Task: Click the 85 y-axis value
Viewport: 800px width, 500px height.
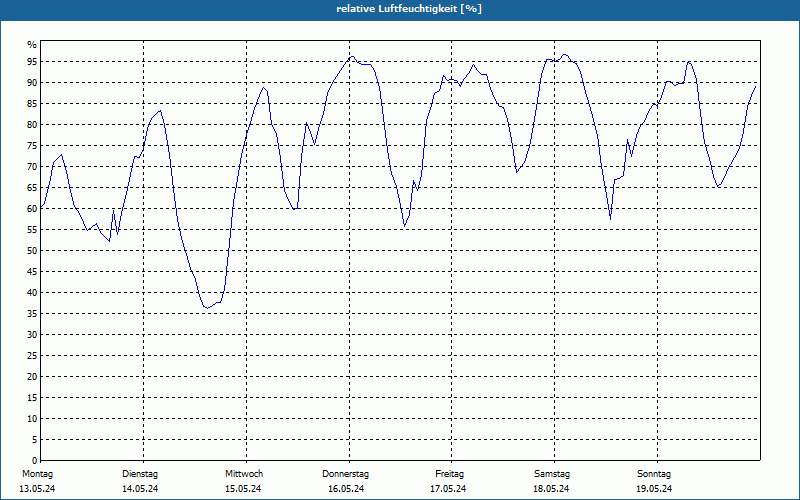Action: click(32, 104)
